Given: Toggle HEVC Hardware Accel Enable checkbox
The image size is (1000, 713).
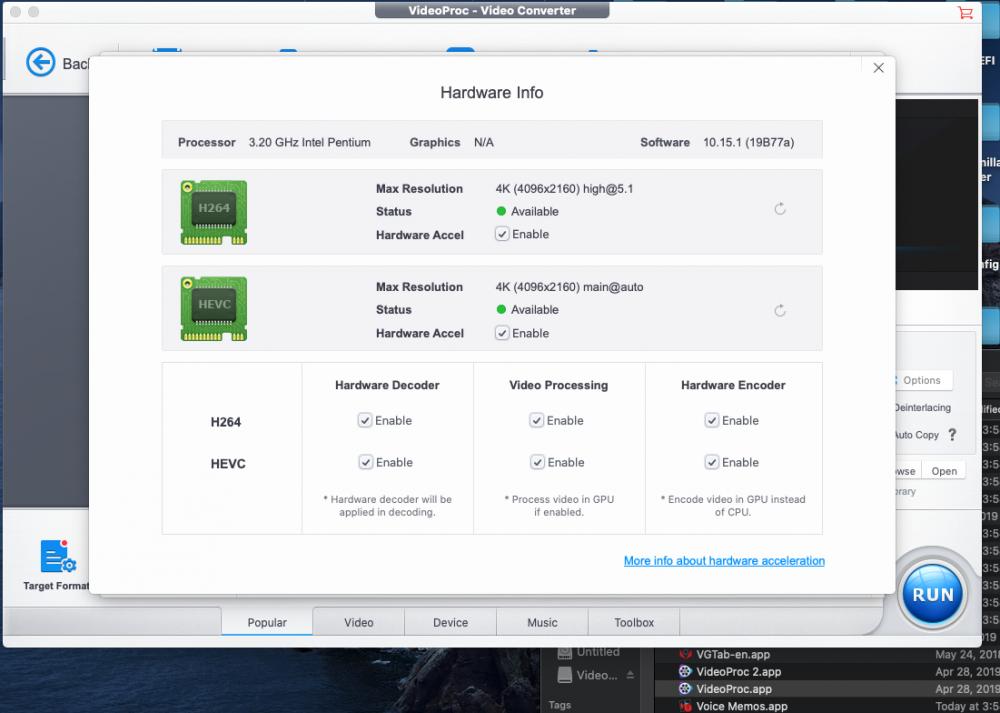Looking at the screenshot, I should click(502, 333).
